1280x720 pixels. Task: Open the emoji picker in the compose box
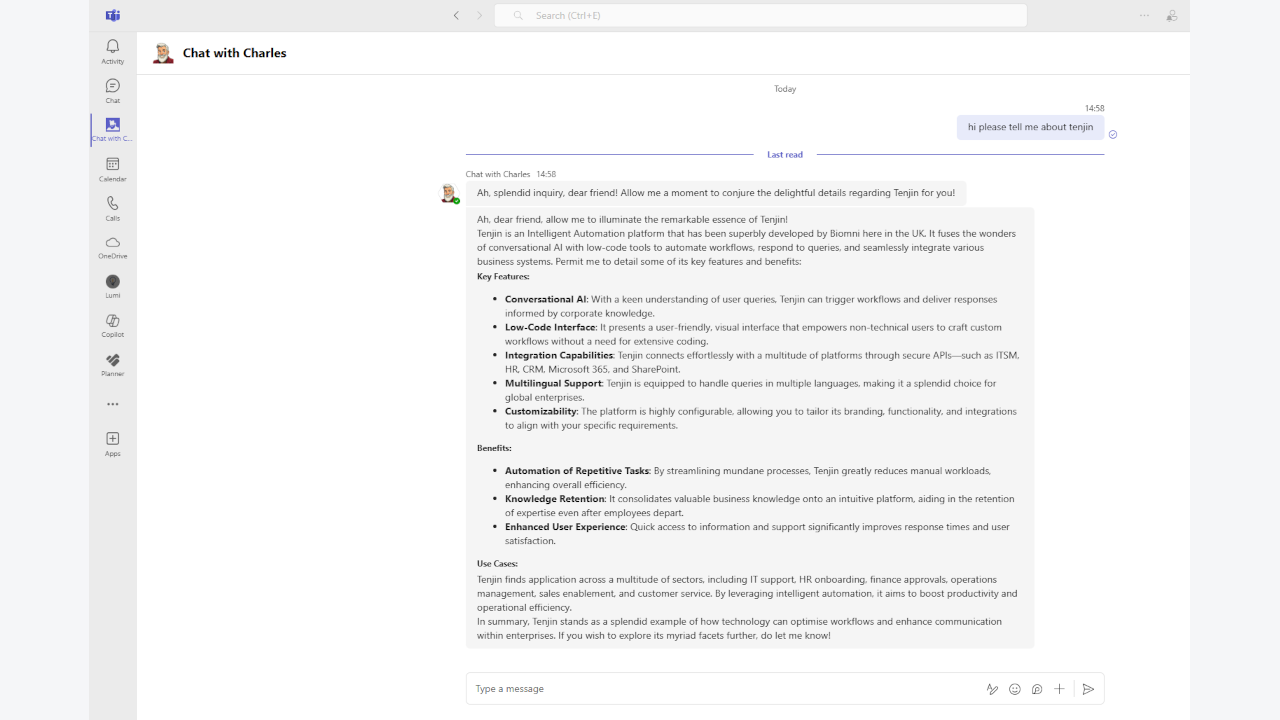click(x=1015, y=689)
